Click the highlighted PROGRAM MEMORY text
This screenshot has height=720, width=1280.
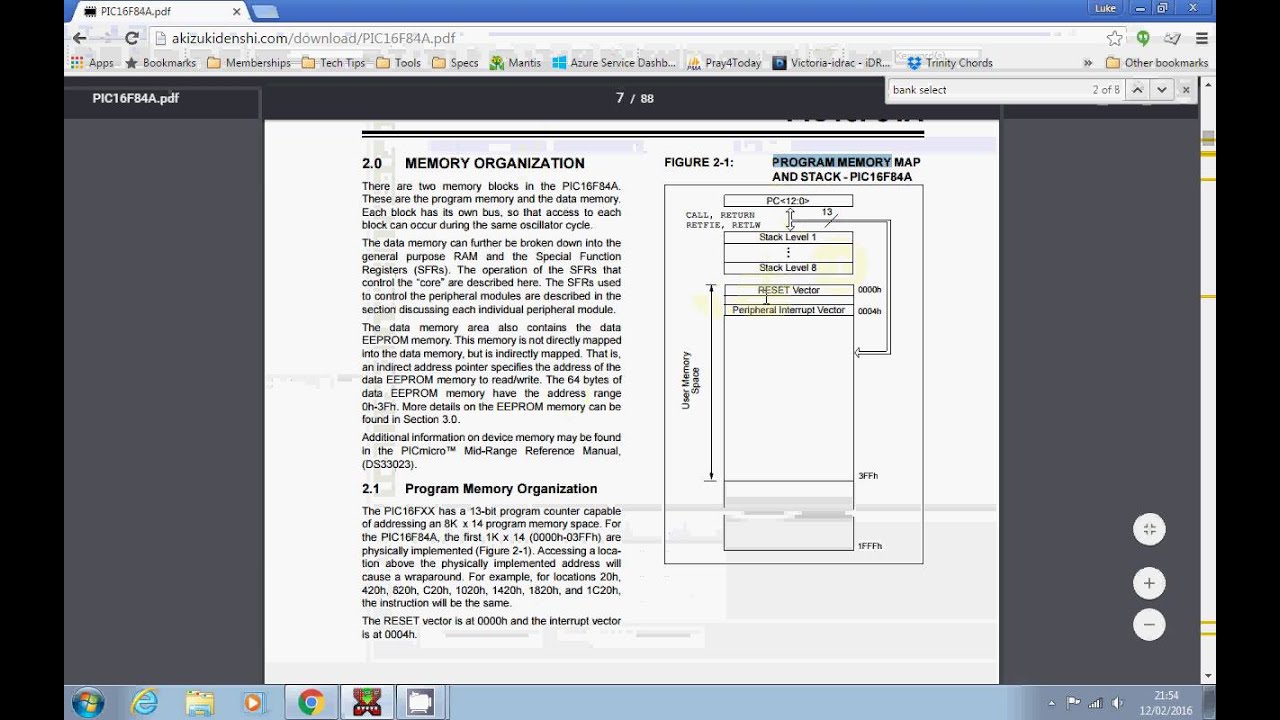(831, 162)
